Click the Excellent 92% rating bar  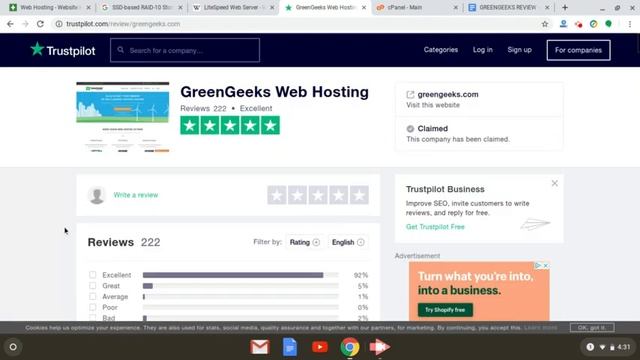click(x=240, y=275)
